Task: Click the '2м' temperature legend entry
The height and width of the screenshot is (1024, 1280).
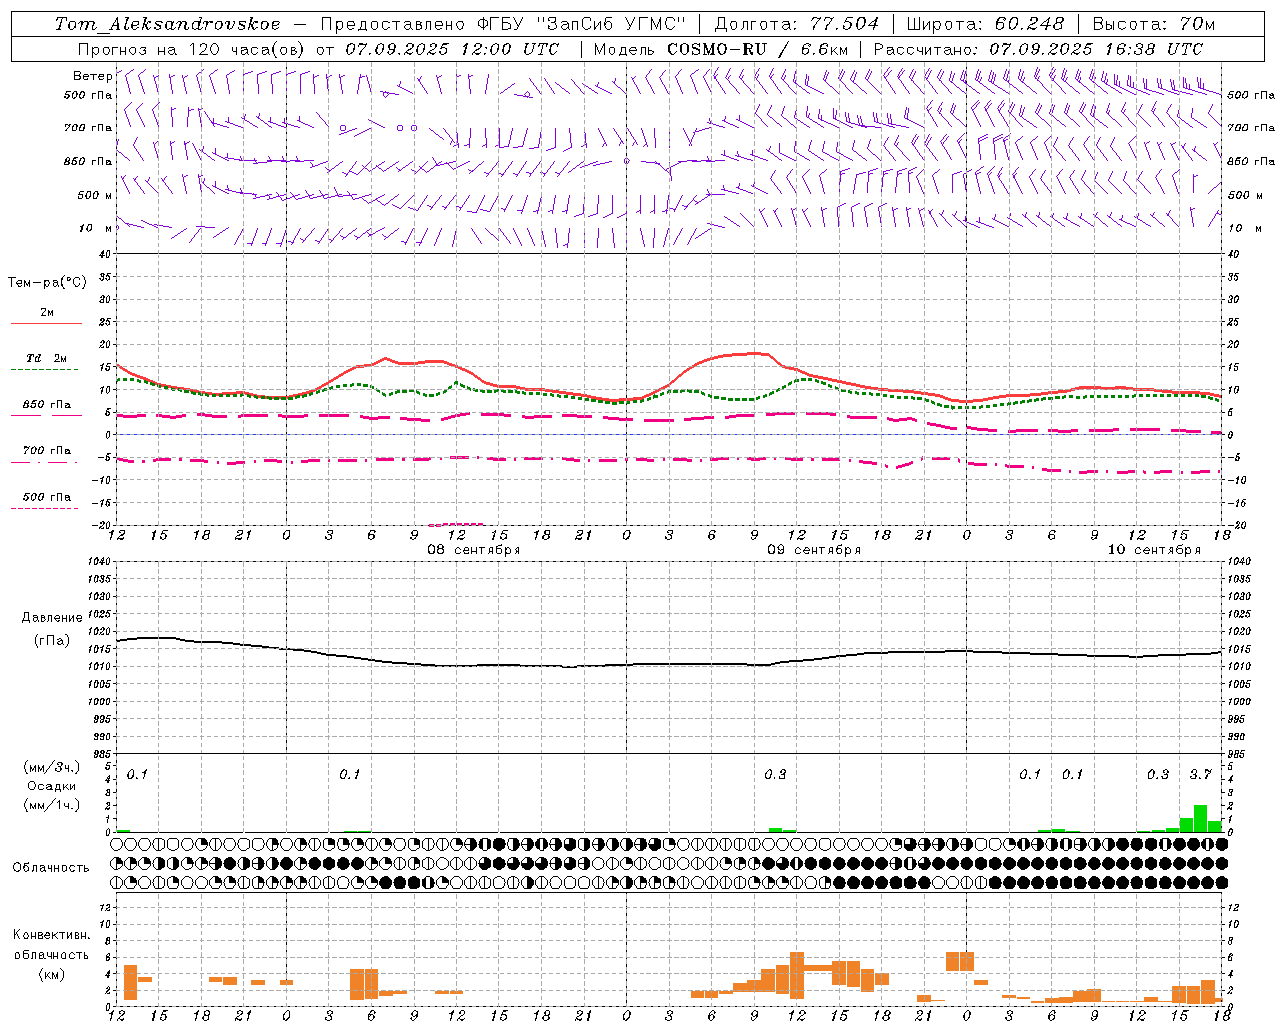Action: [x=47, y=313]
